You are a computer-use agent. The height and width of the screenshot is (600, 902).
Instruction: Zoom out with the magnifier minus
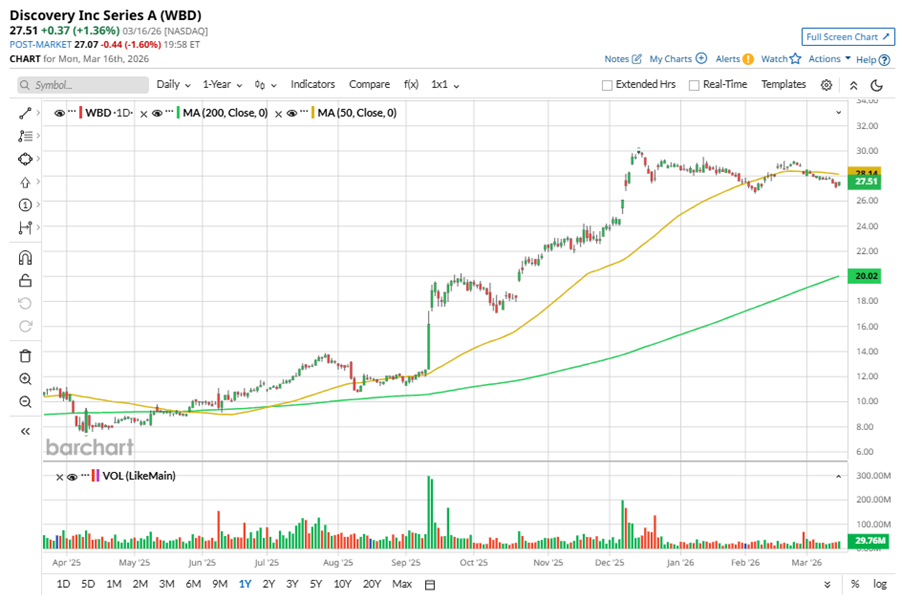pyautogui.click(x=25, y=402)
